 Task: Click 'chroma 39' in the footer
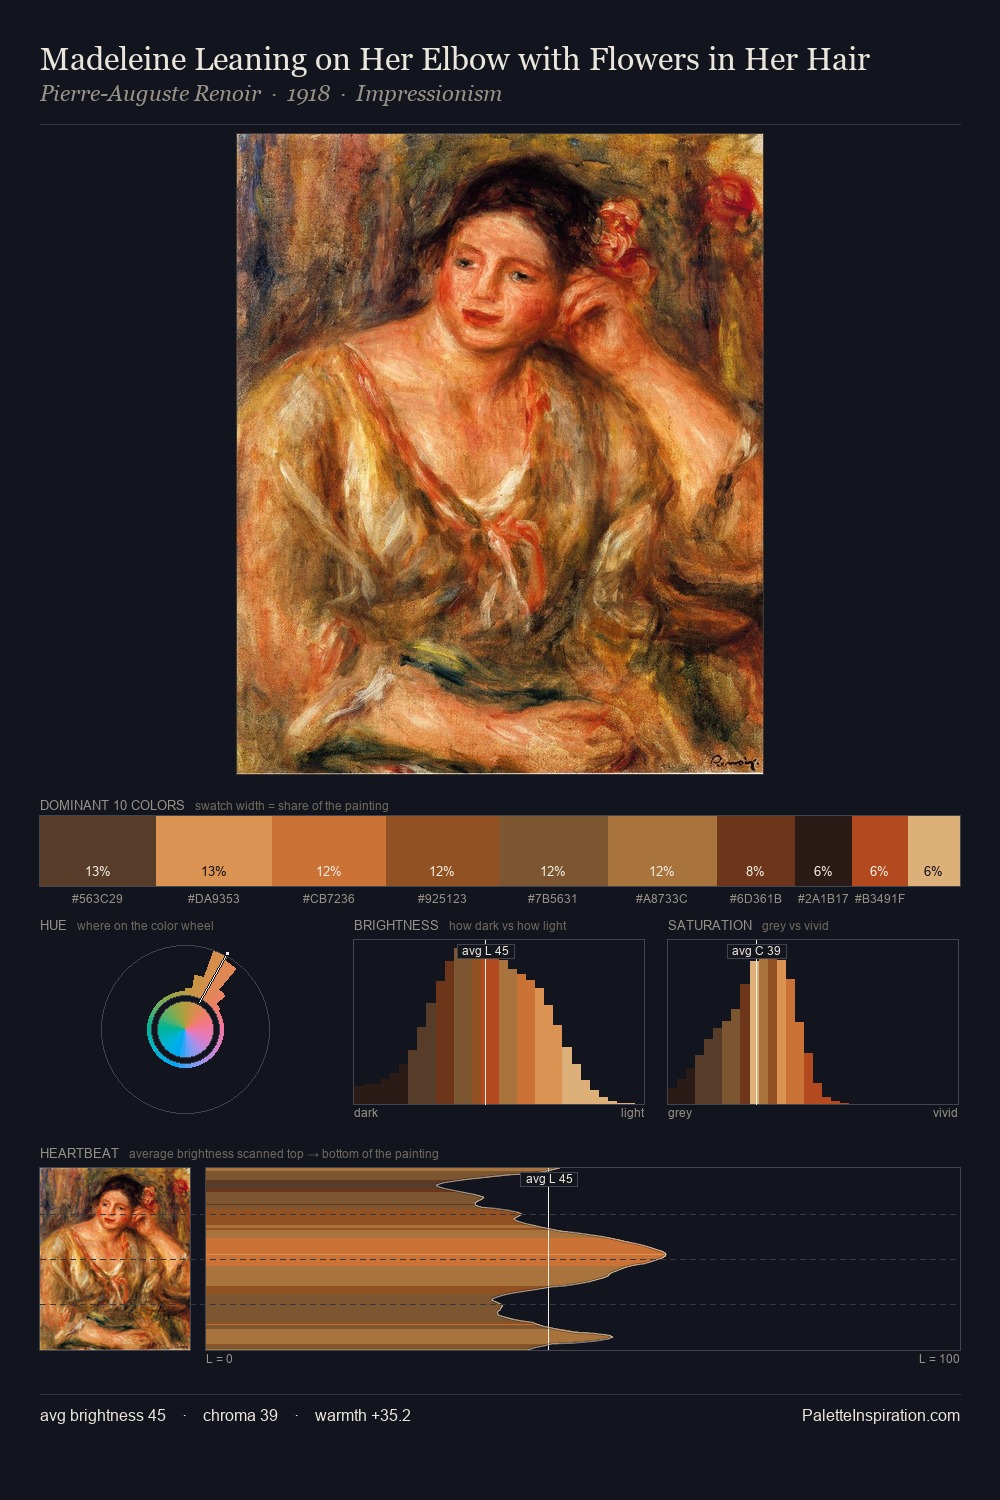(240, 1415)
